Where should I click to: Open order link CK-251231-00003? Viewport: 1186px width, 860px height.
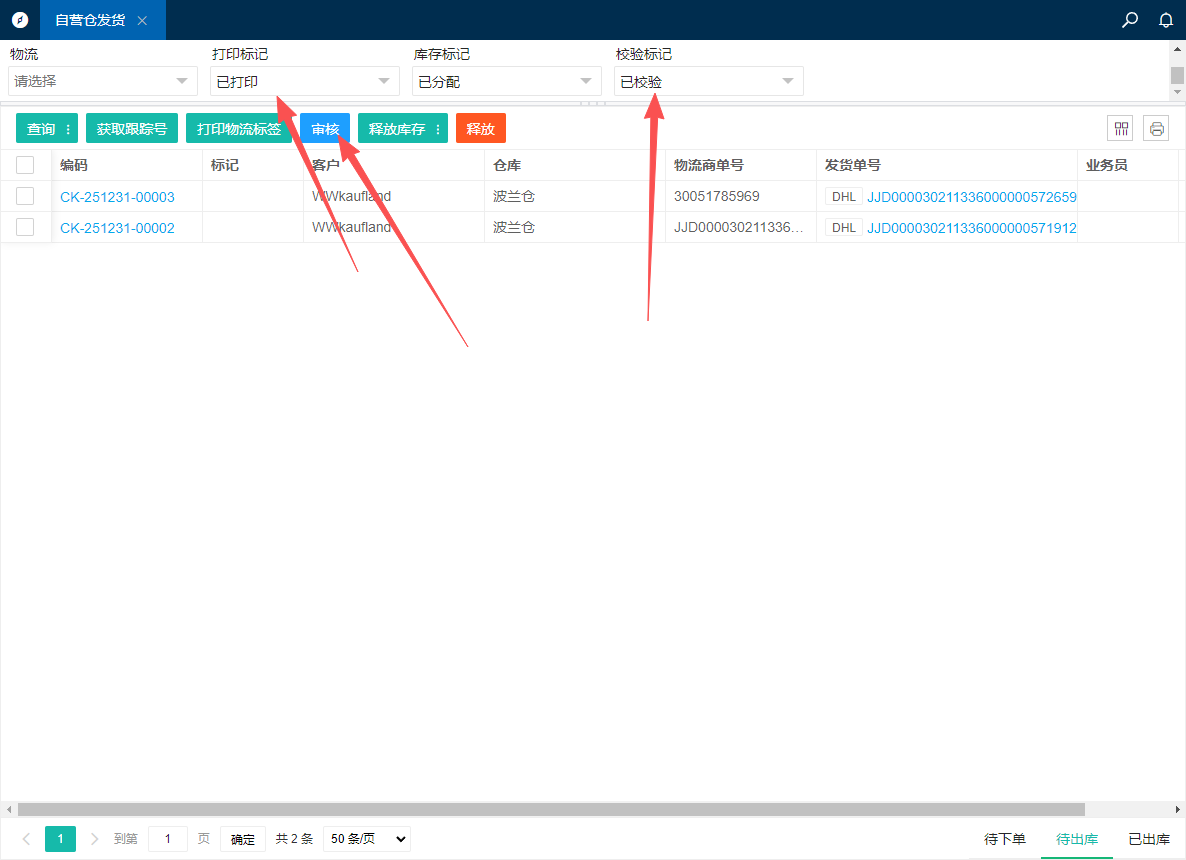tap(117, 197)
